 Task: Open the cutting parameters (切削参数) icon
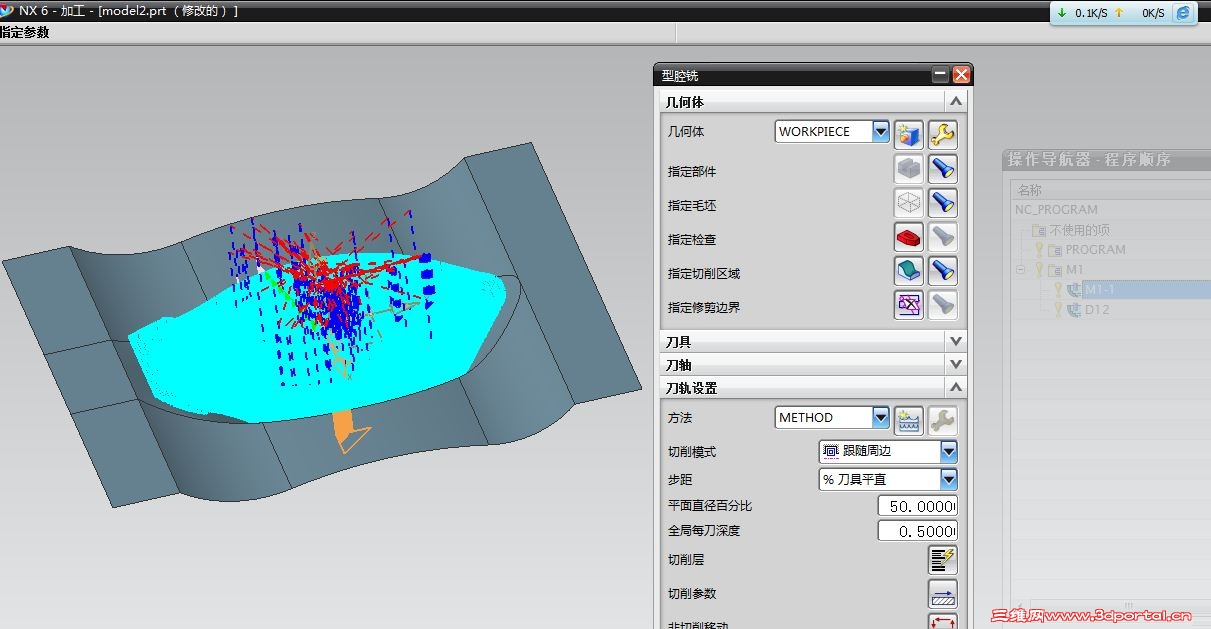942,594
